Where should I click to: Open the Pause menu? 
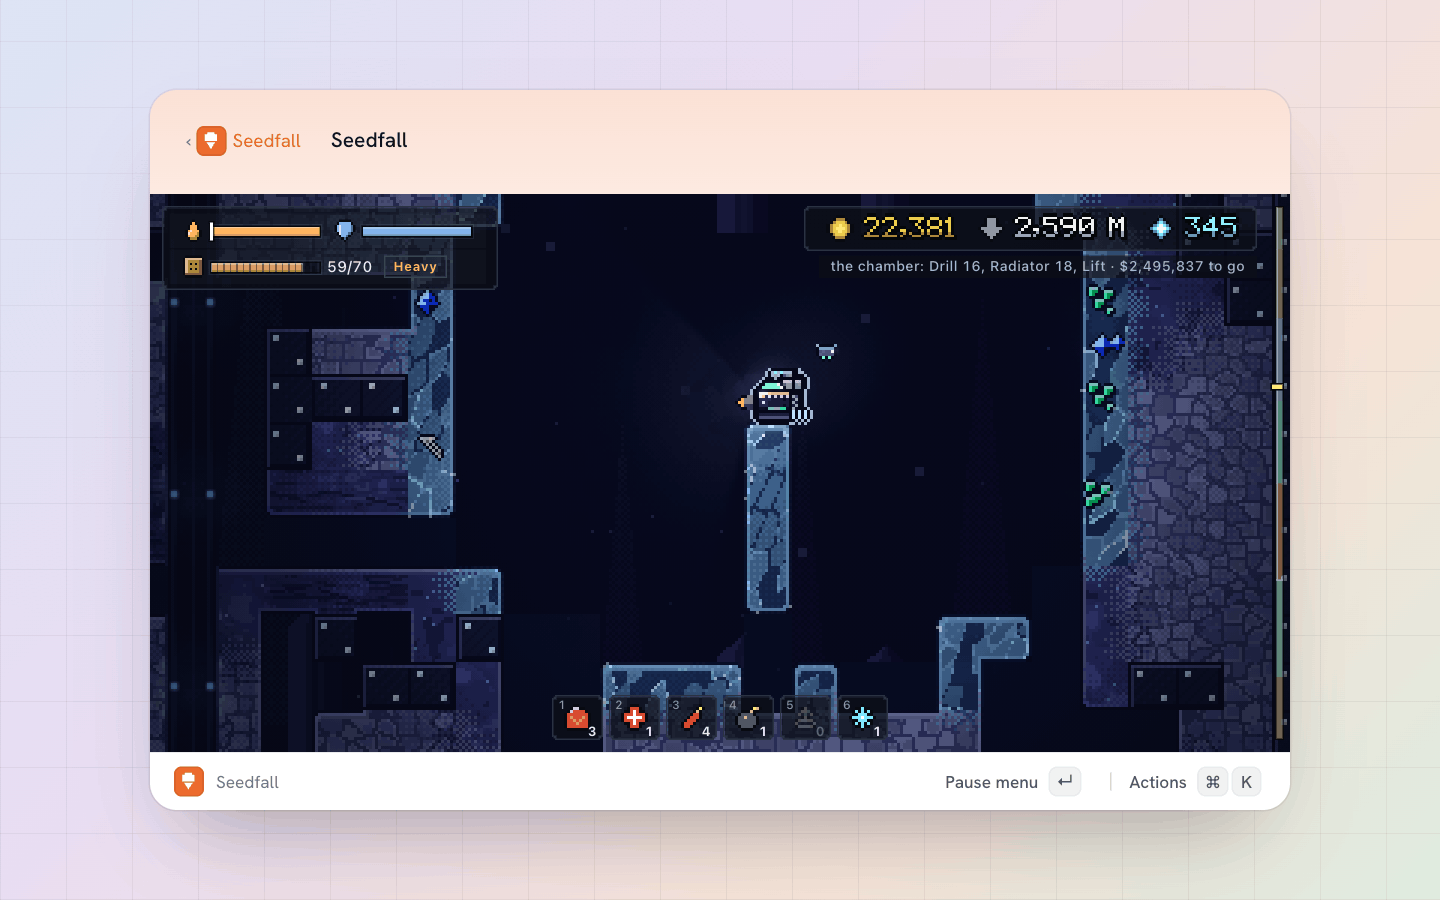pos(991,782)
